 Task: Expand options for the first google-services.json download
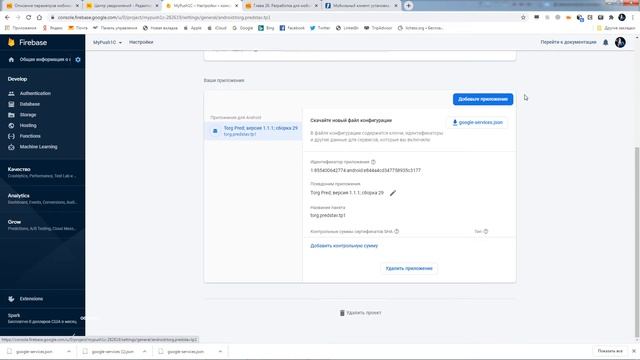click(x=69, y=351)
